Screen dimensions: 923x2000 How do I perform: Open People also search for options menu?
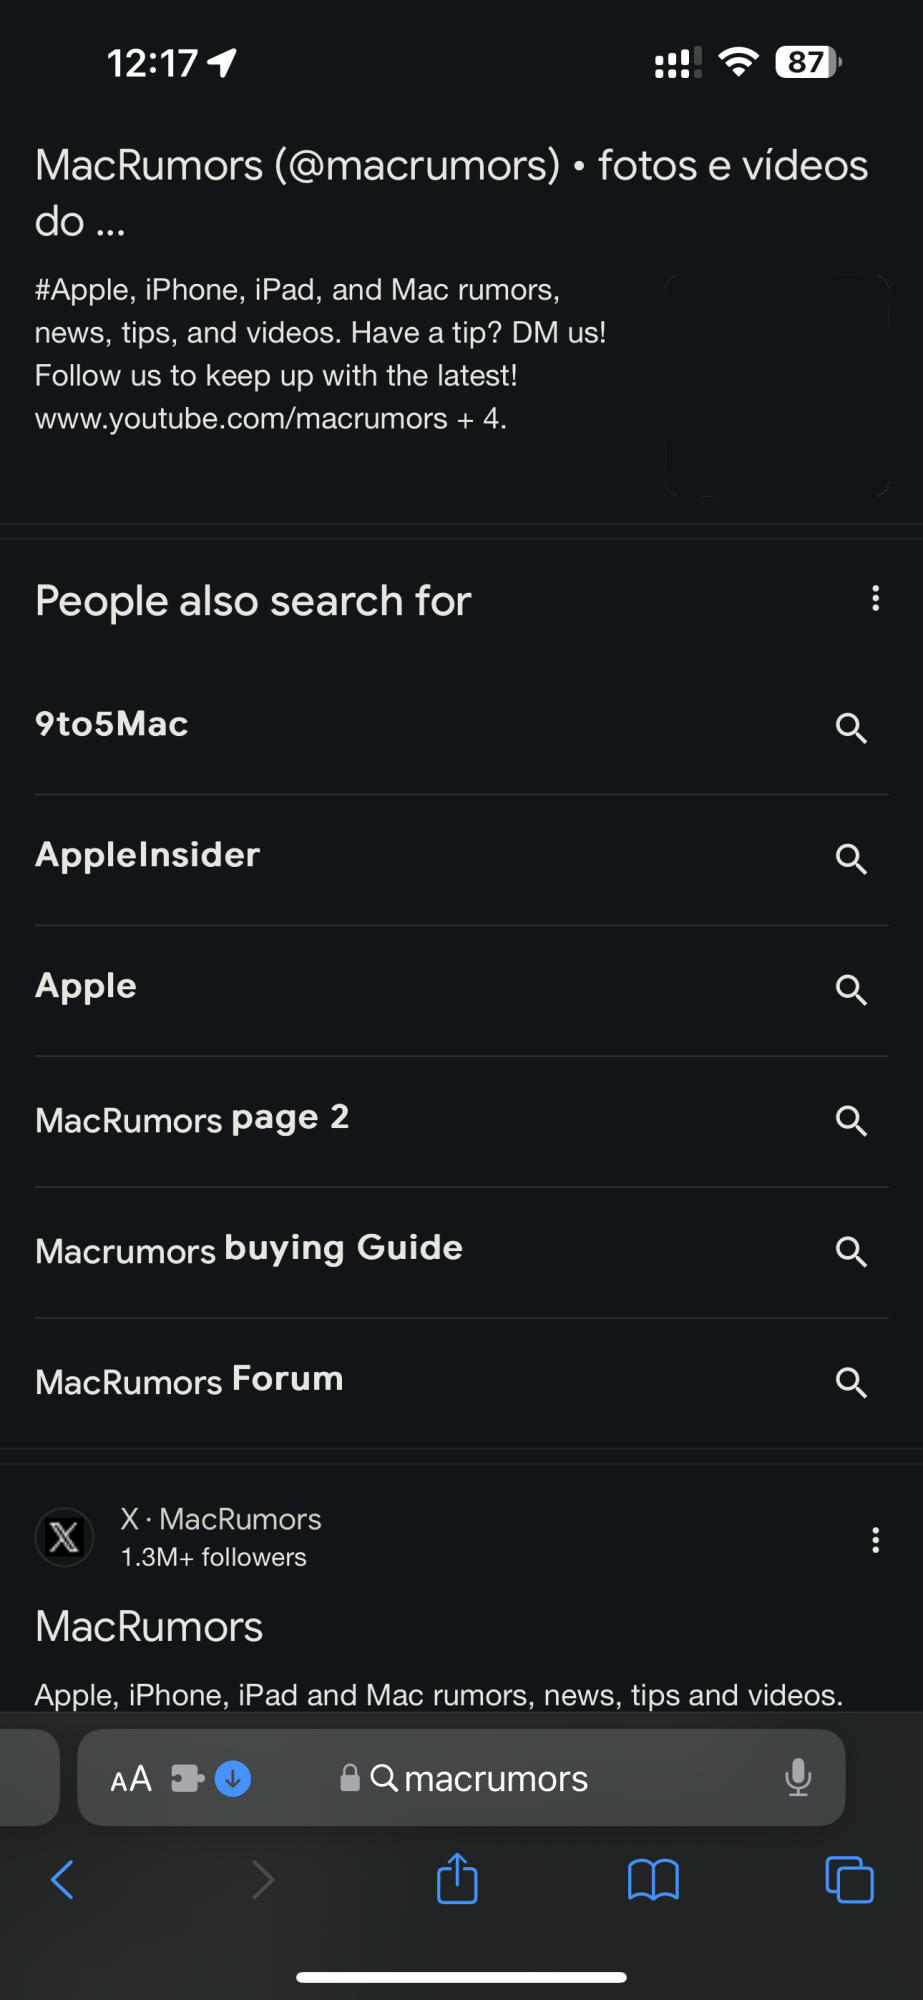pyautogui.click(x=875, y=599)
